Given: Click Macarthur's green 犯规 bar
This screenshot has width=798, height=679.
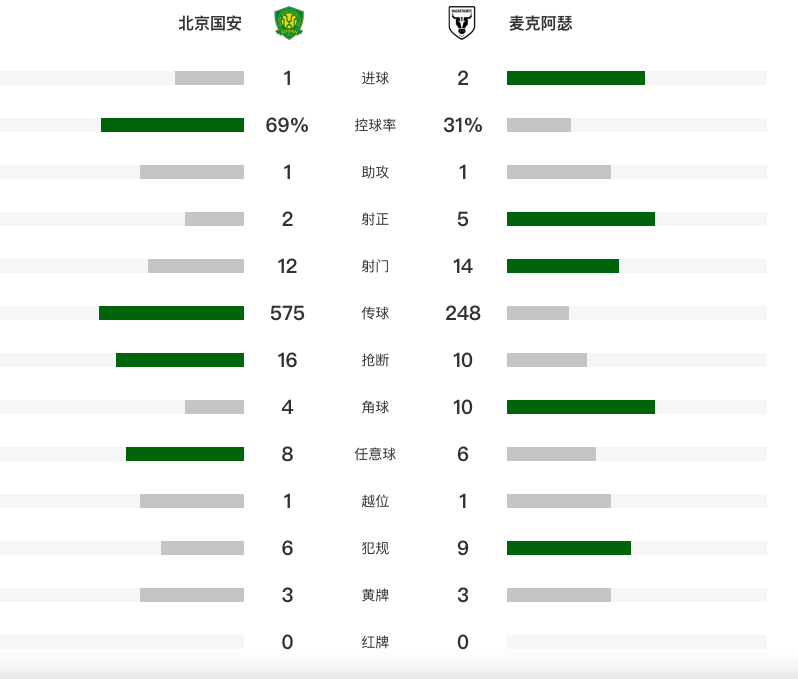Looking at the screenshot, I should coord(568,548).
